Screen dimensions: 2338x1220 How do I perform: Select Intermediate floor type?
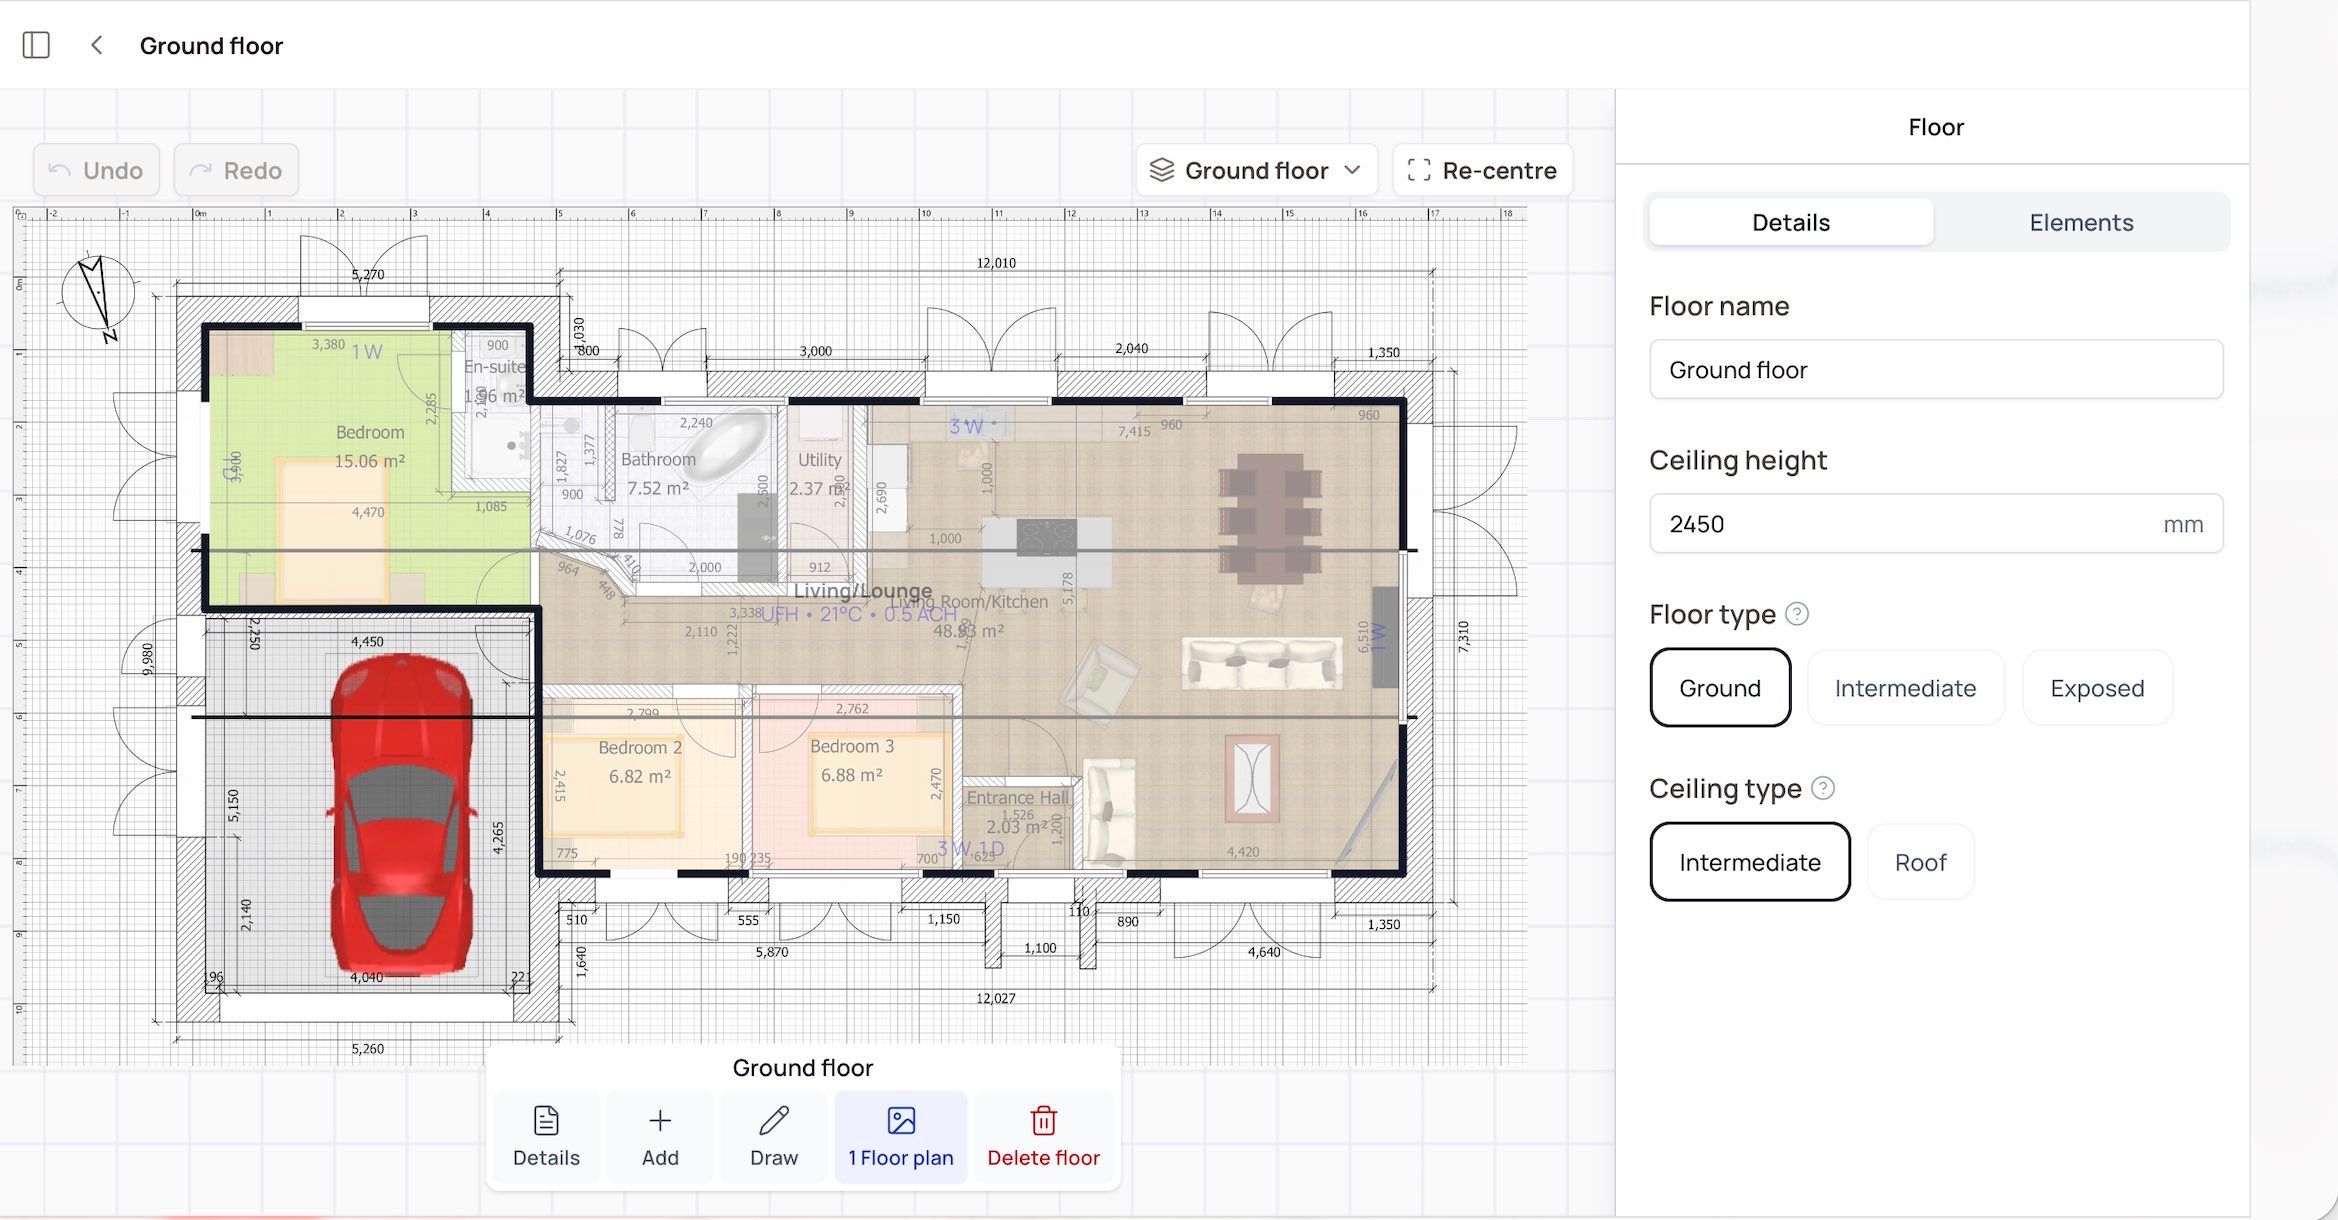[x=1905, y=688]
